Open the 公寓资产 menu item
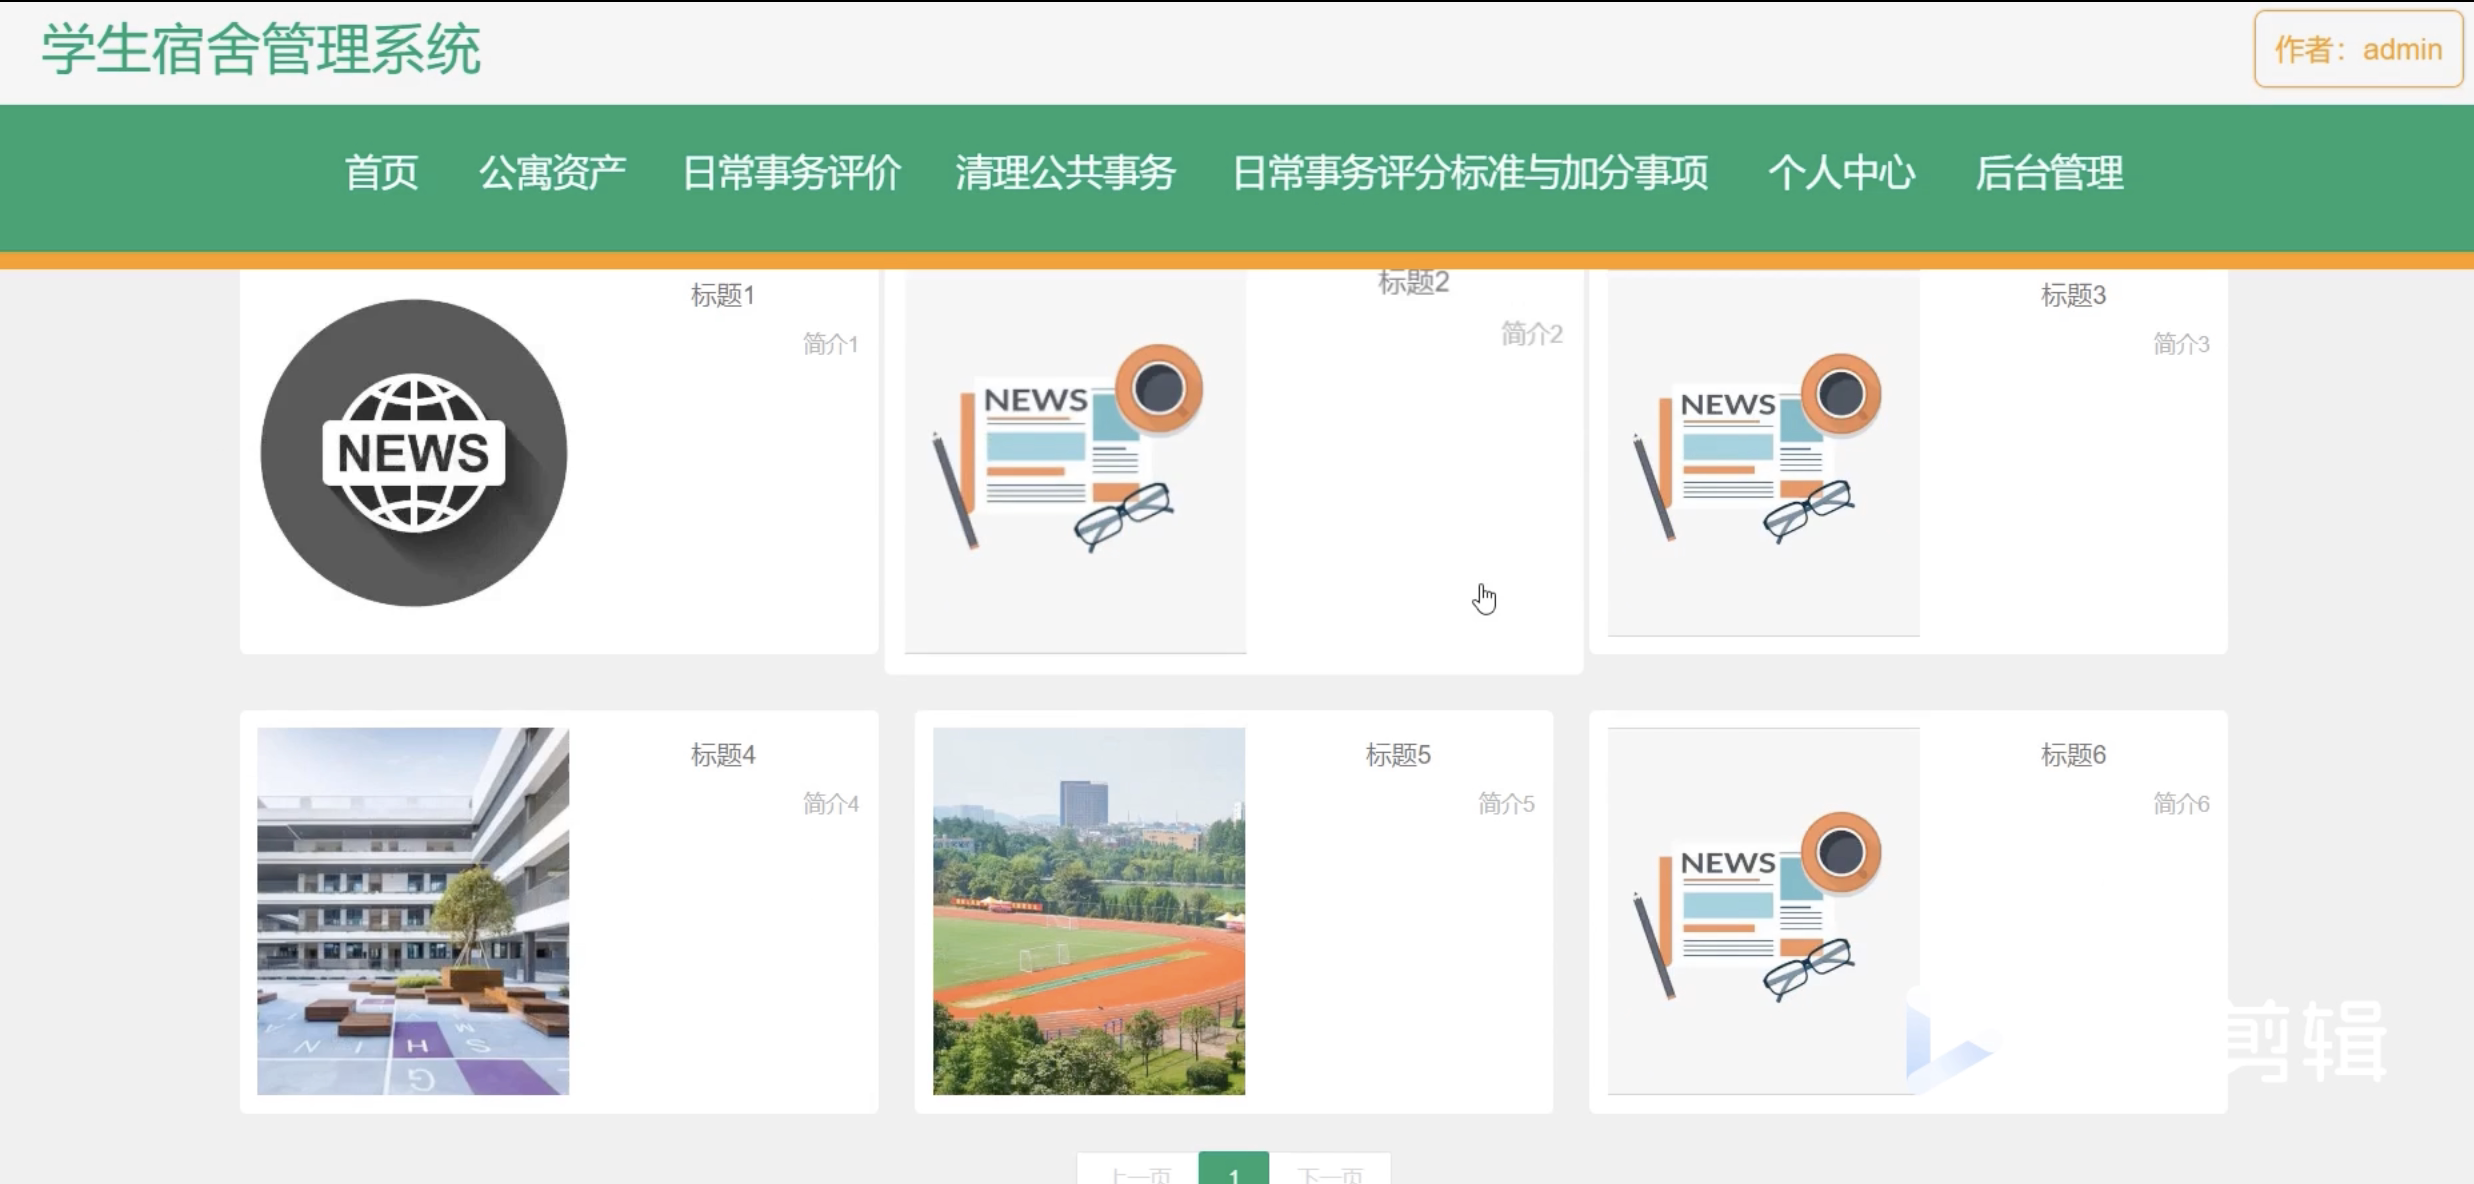Image resolution: width=2474 pixels, height=1184 pixels. [x=552, y=173]
